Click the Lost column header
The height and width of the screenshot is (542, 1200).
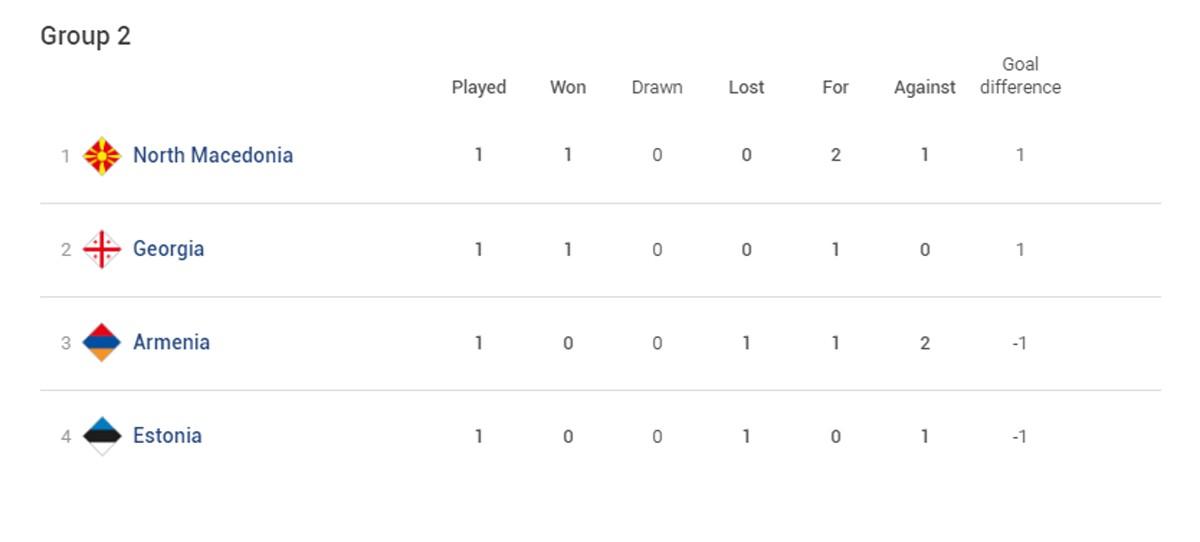746,87
